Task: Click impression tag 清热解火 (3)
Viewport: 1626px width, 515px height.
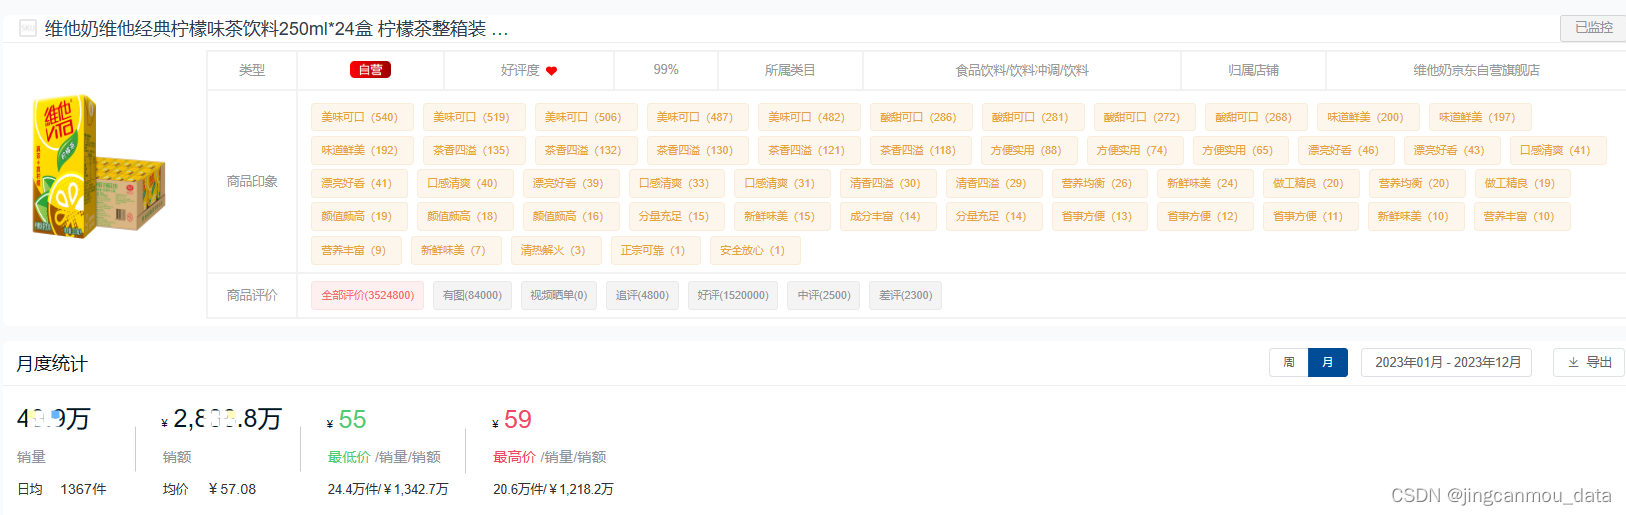Action: coord(556,250)
